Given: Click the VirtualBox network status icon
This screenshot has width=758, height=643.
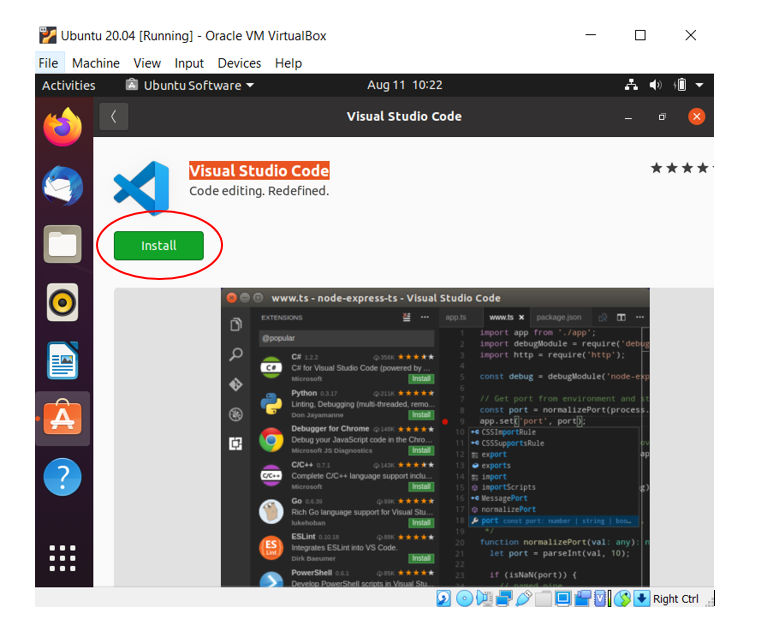Looking at the screenshot, I should point(504,599).
